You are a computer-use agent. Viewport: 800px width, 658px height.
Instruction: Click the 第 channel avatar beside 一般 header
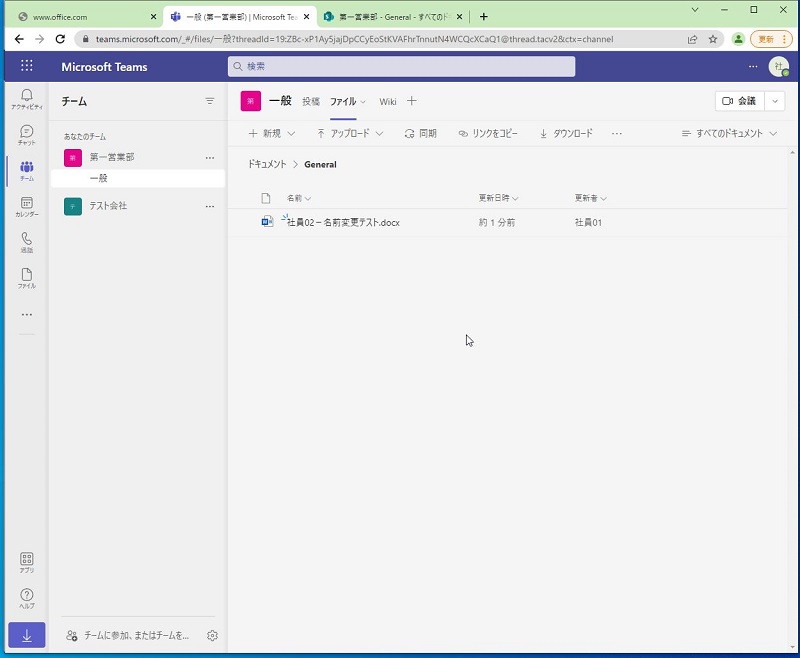[x=251, y=101]
